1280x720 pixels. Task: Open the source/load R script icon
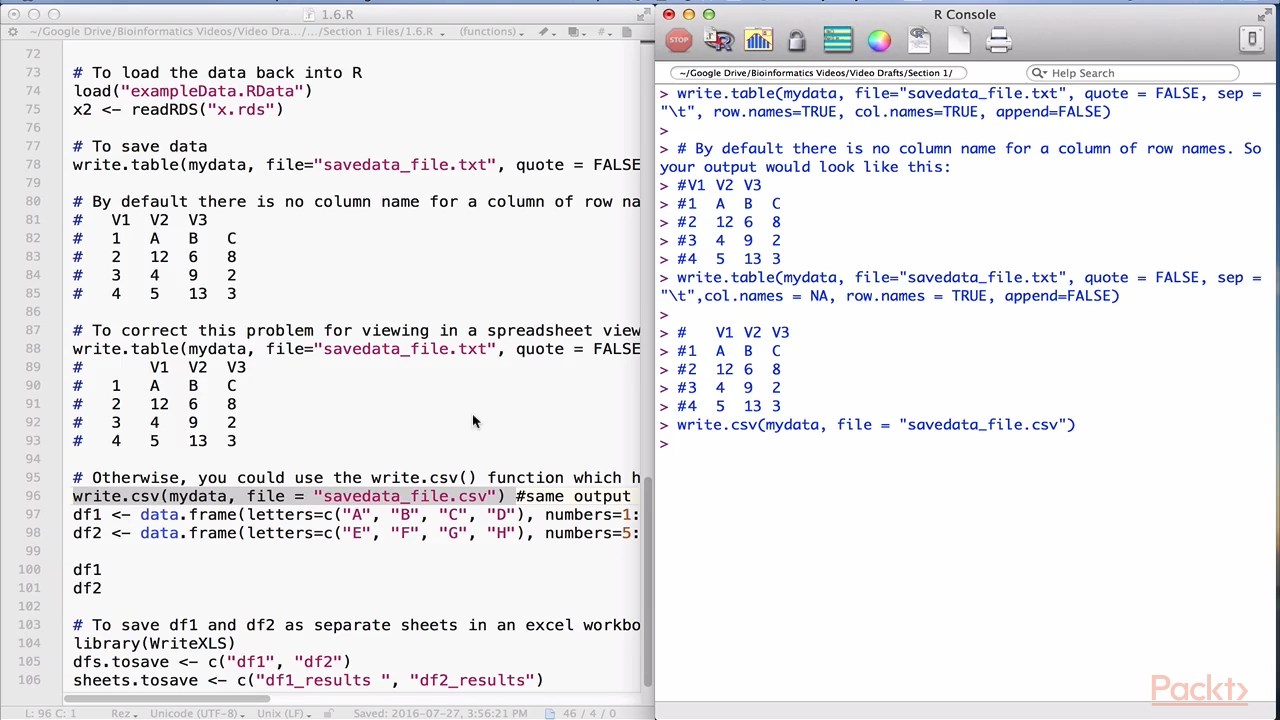coord(719,41)
